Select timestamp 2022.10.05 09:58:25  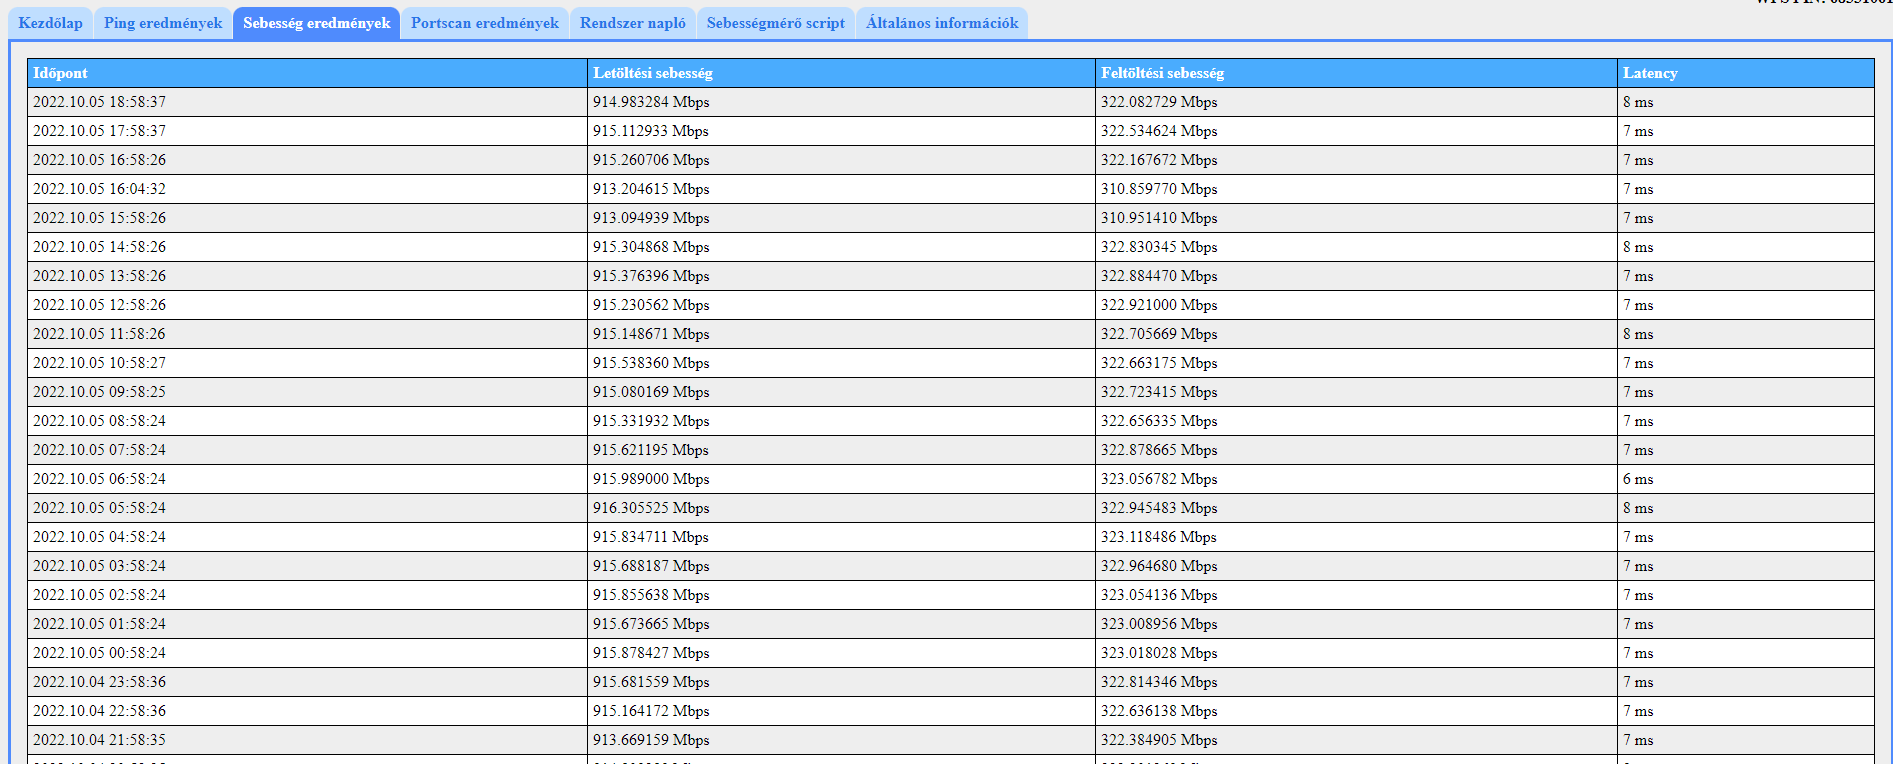[x=100, y=392]
